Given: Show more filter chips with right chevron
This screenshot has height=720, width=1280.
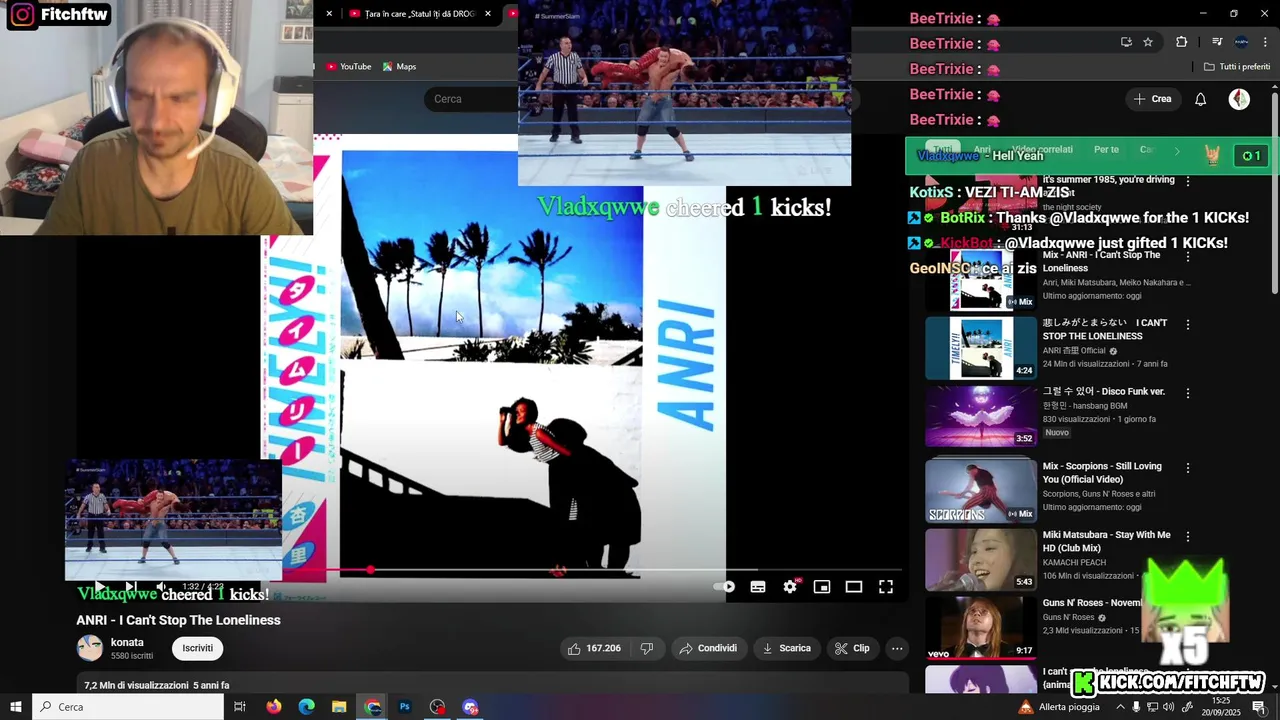Looking at the screenshot, I should pos(1177,151).
